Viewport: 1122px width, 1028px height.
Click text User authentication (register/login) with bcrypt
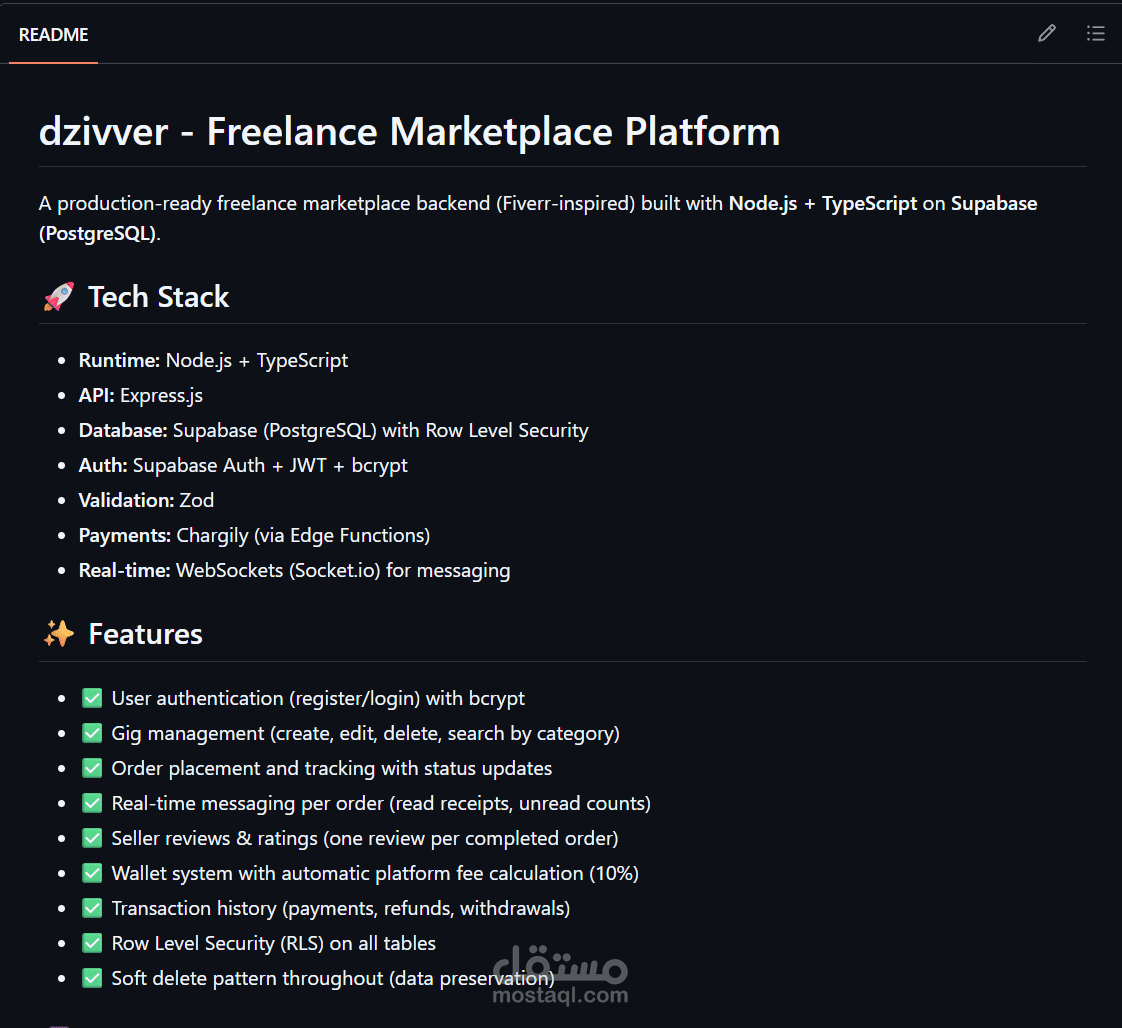318,698
